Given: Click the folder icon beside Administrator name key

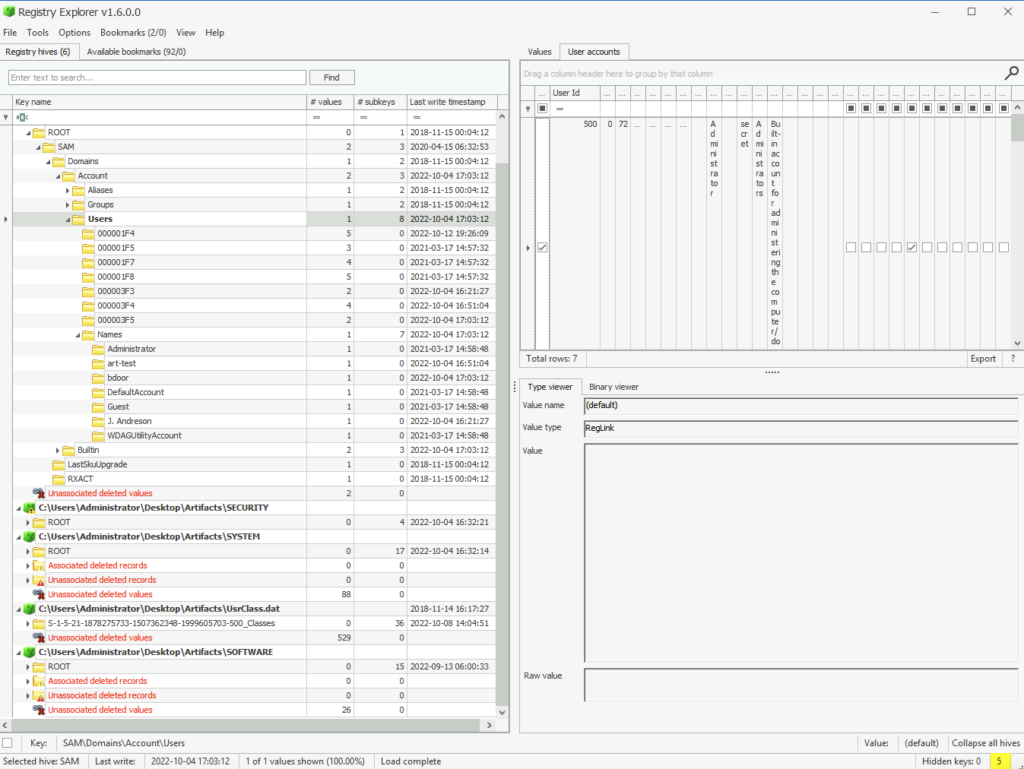Looking at the screenshot, I should (98, 349).
